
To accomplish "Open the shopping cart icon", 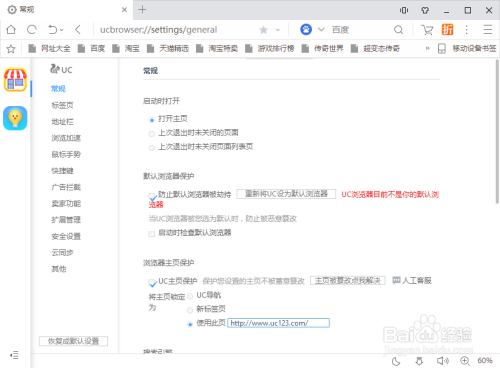I will 427,30.
